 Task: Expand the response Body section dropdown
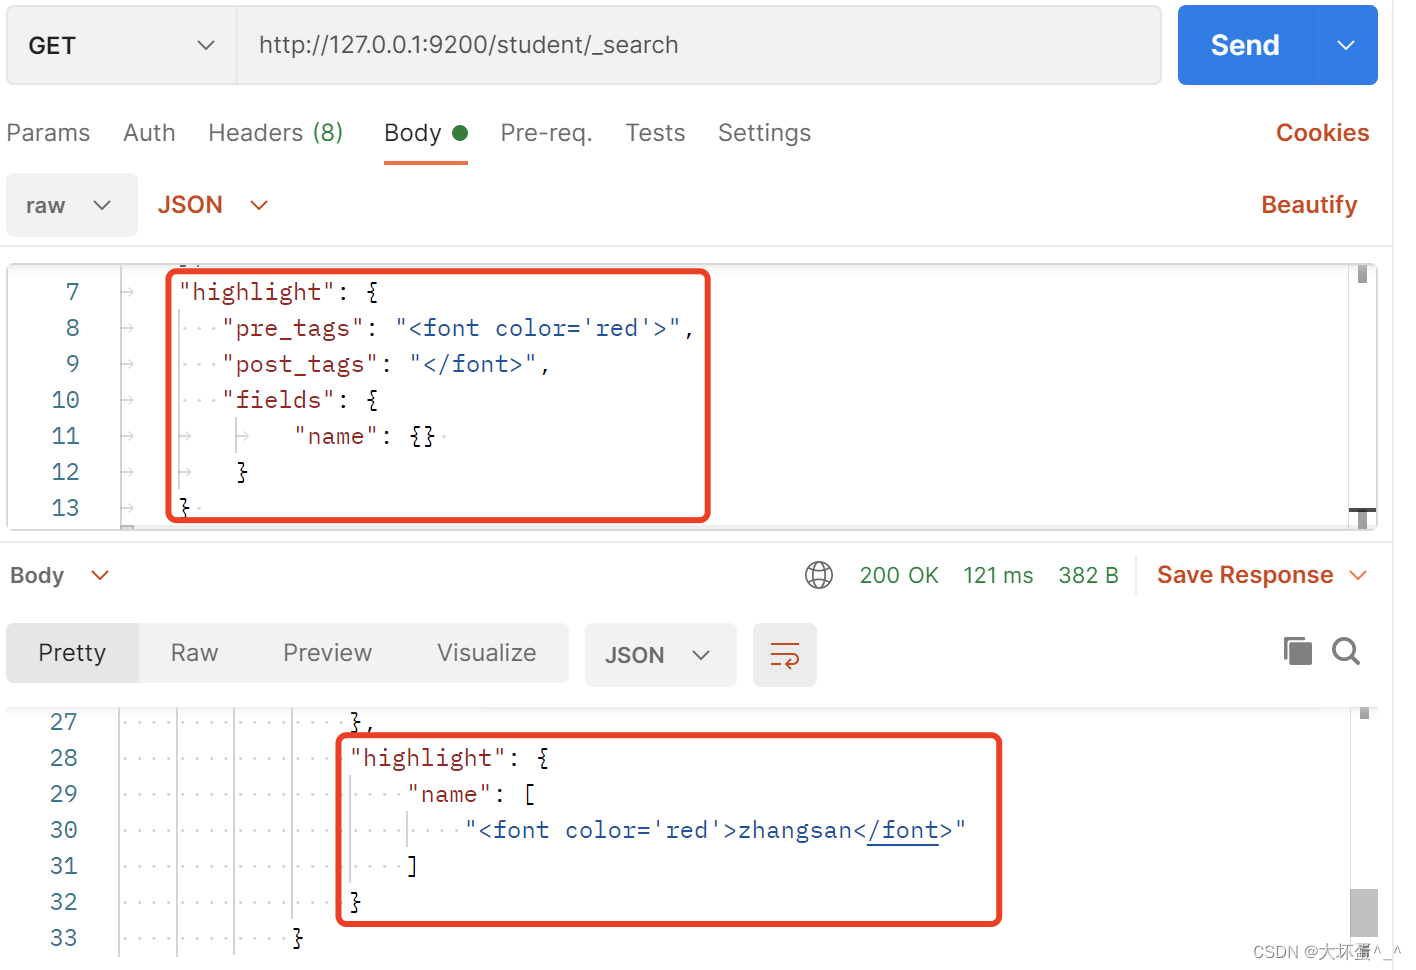click(x=59, y=575)
